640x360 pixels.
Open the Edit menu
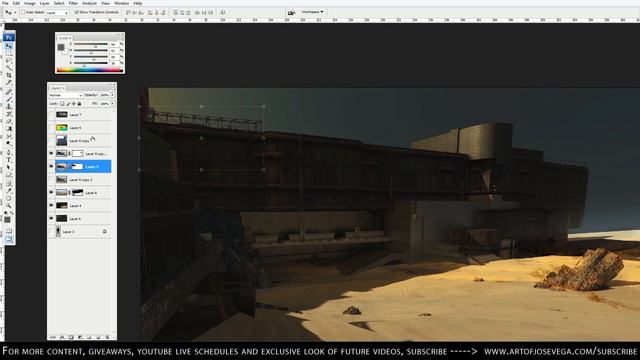click(16, 3)
